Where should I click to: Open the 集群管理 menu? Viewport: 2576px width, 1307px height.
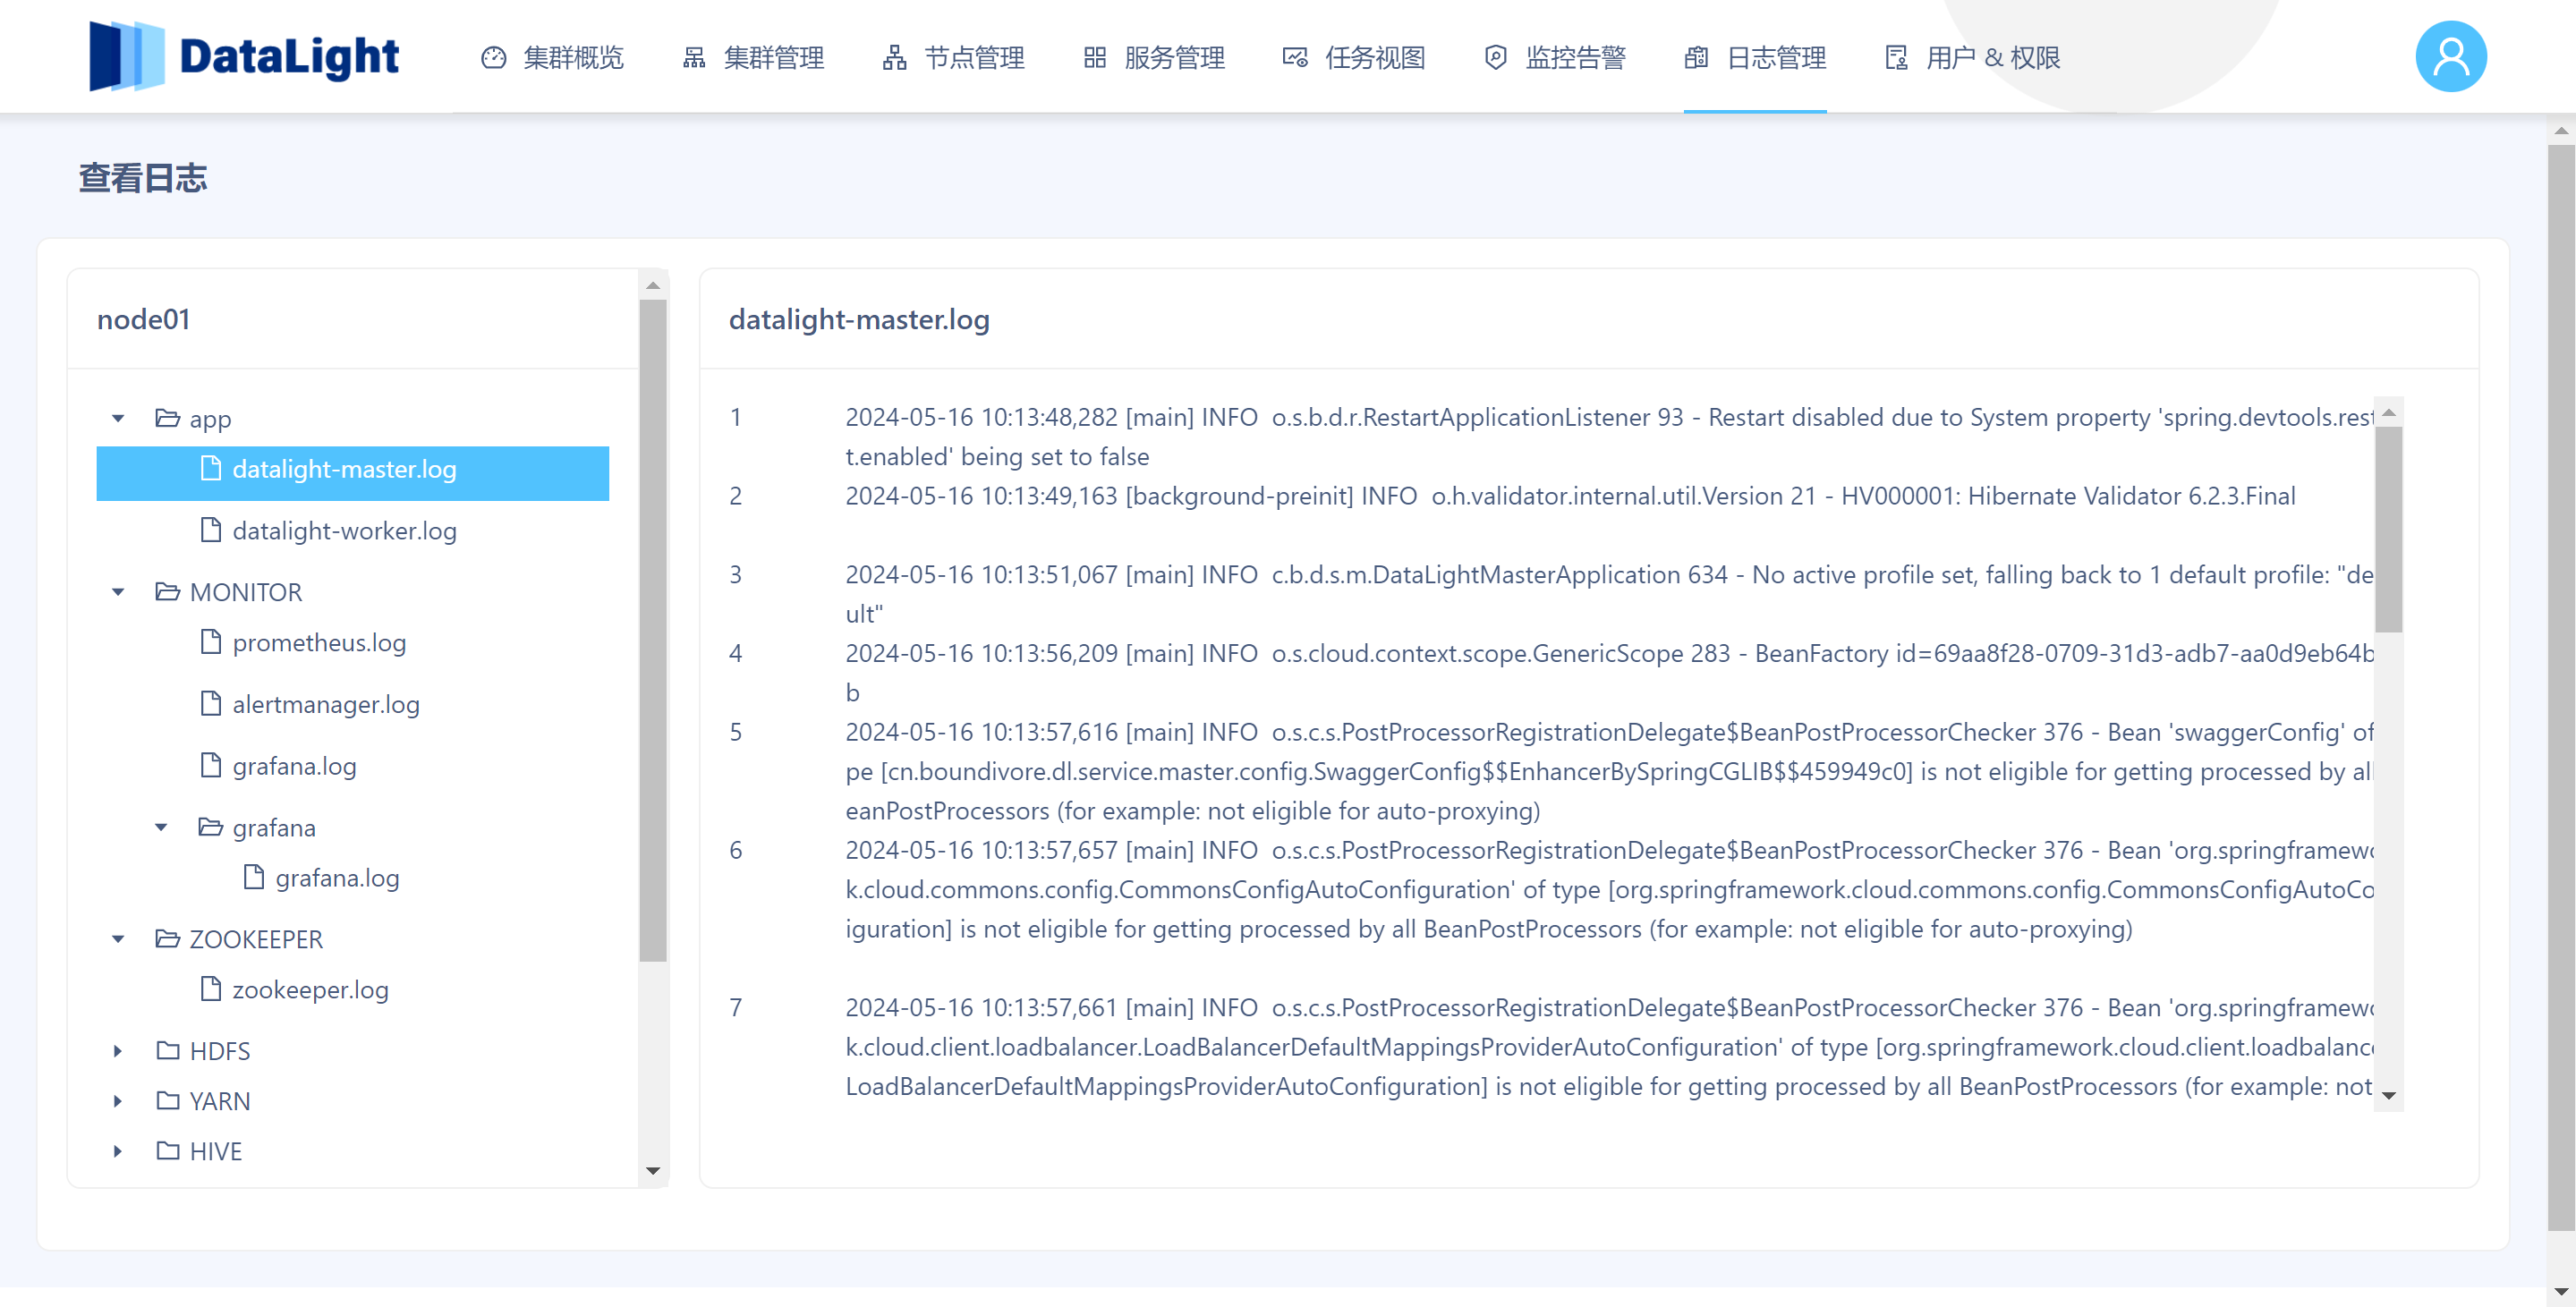753,58
